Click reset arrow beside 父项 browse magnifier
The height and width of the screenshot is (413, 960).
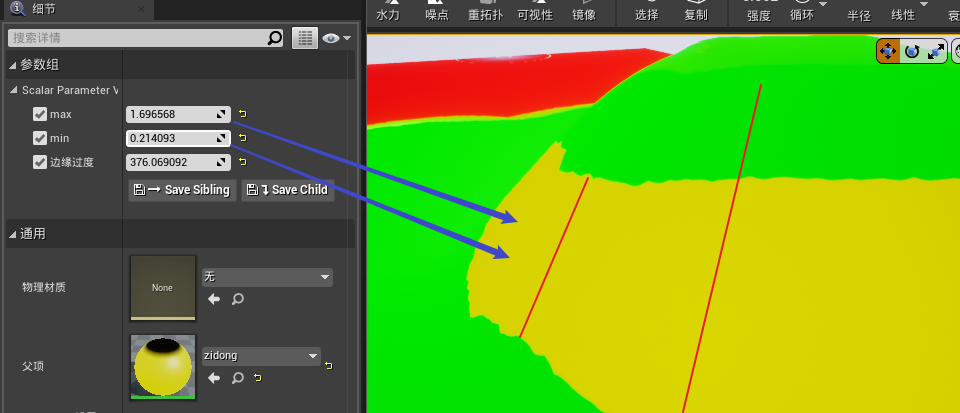[x=258, y=378]
